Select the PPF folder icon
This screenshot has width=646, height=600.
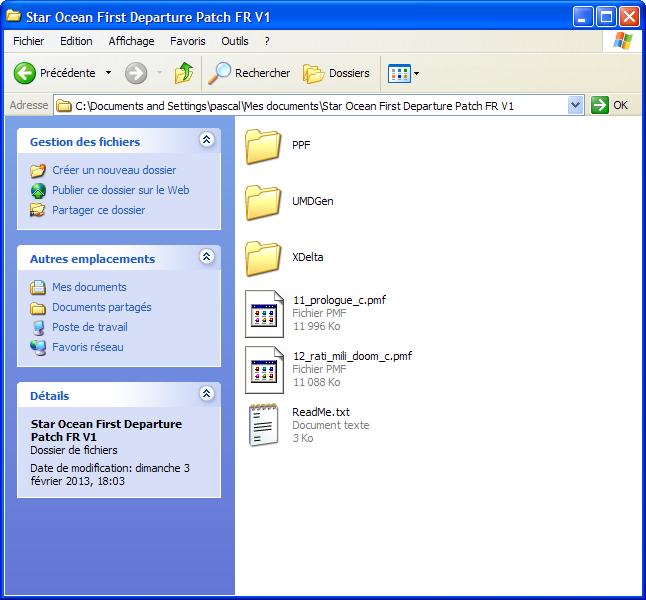263,146
